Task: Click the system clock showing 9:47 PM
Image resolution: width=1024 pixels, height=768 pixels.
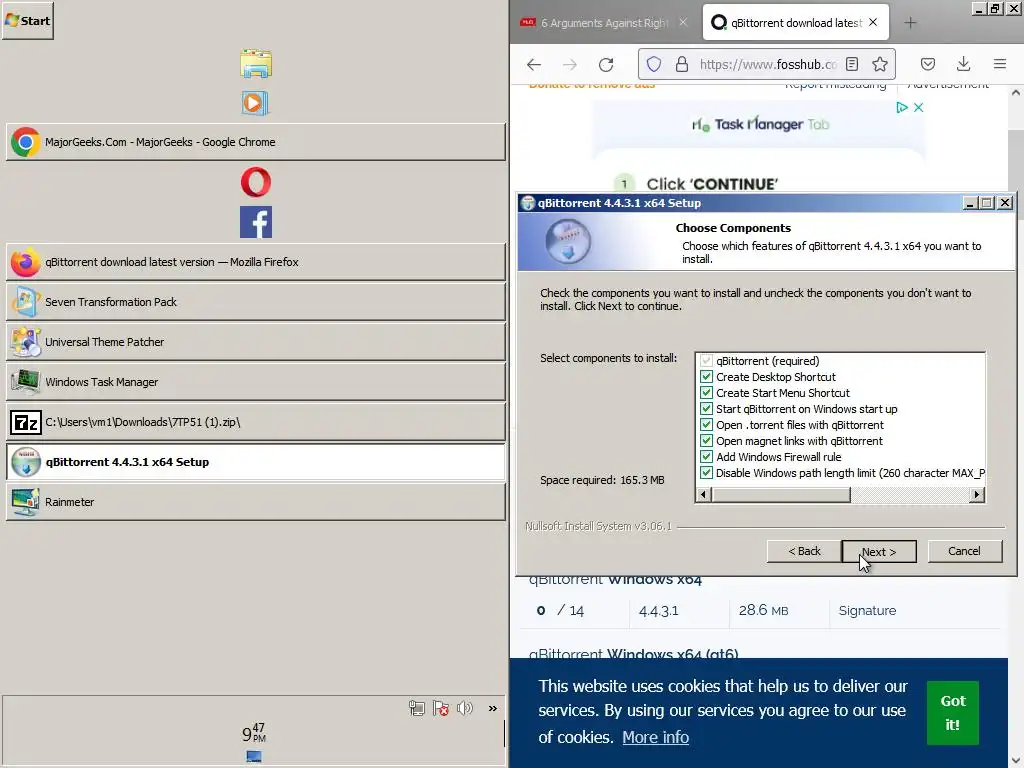Action: [254, 733]
